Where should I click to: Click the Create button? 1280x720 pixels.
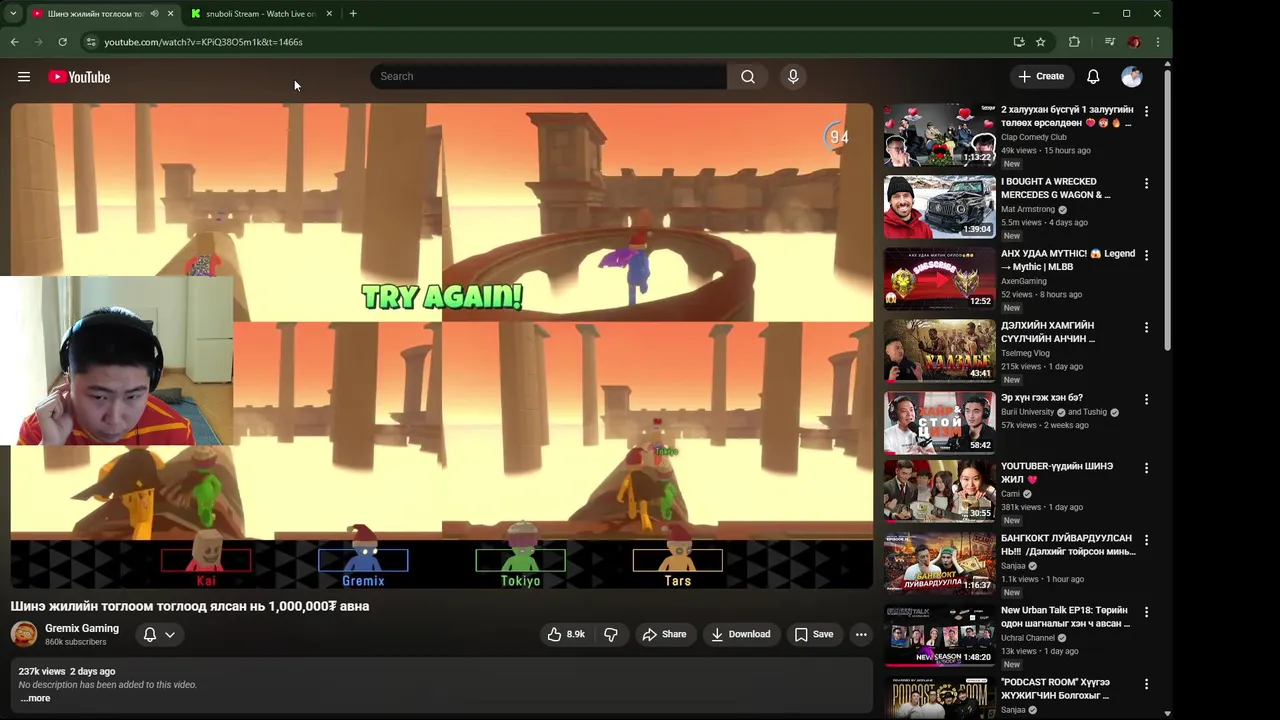click(1041, 76)
